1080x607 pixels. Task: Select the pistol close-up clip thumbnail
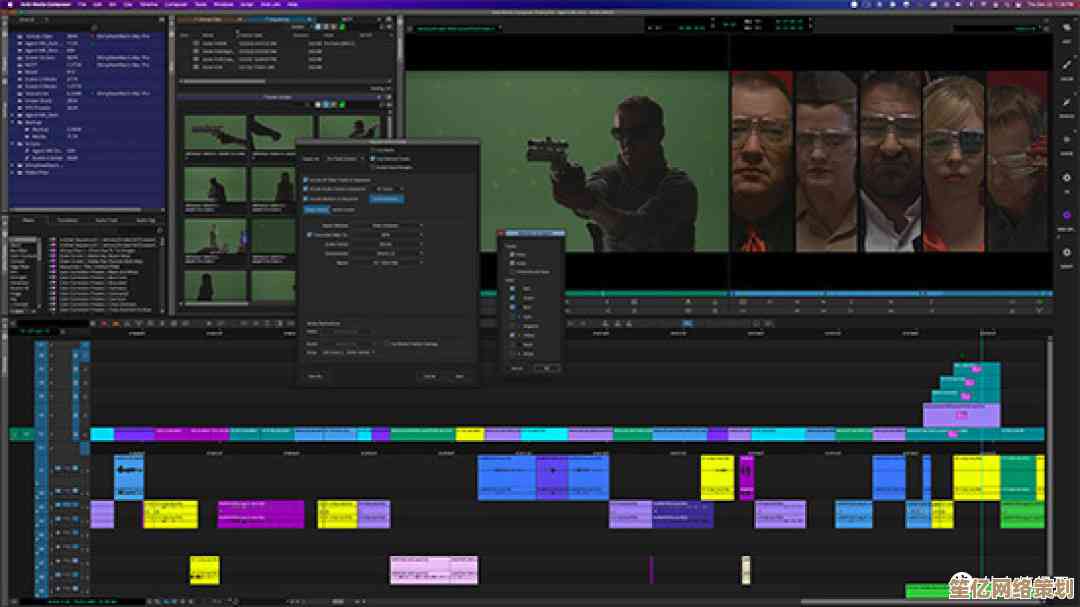point(214,131)
